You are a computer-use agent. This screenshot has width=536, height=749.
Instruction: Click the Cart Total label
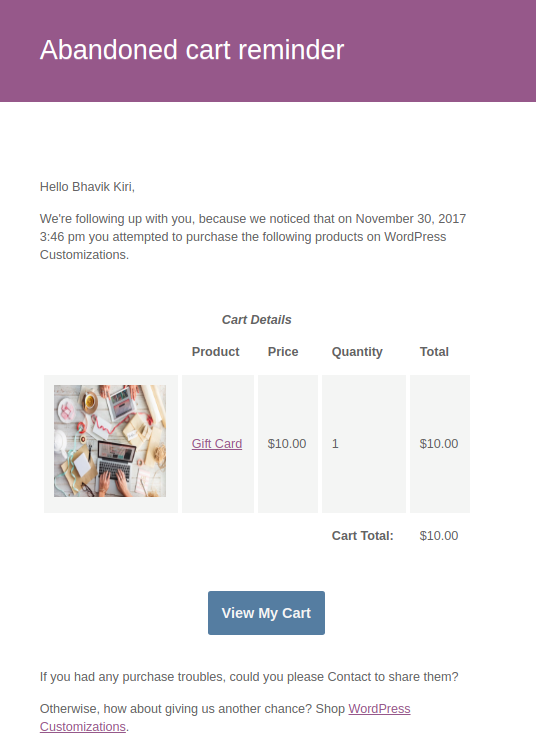coord(363,535)
